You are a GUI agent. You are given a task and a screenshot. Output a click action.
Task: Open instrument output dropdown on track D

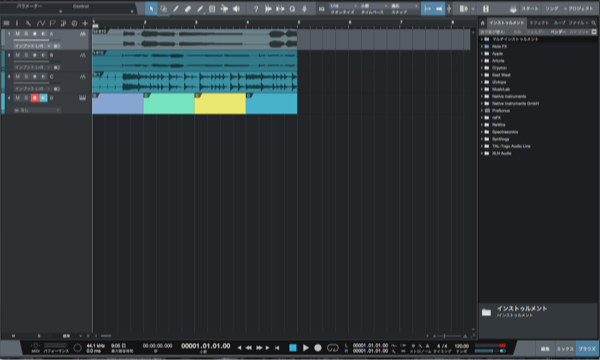[x=37, y=110]
